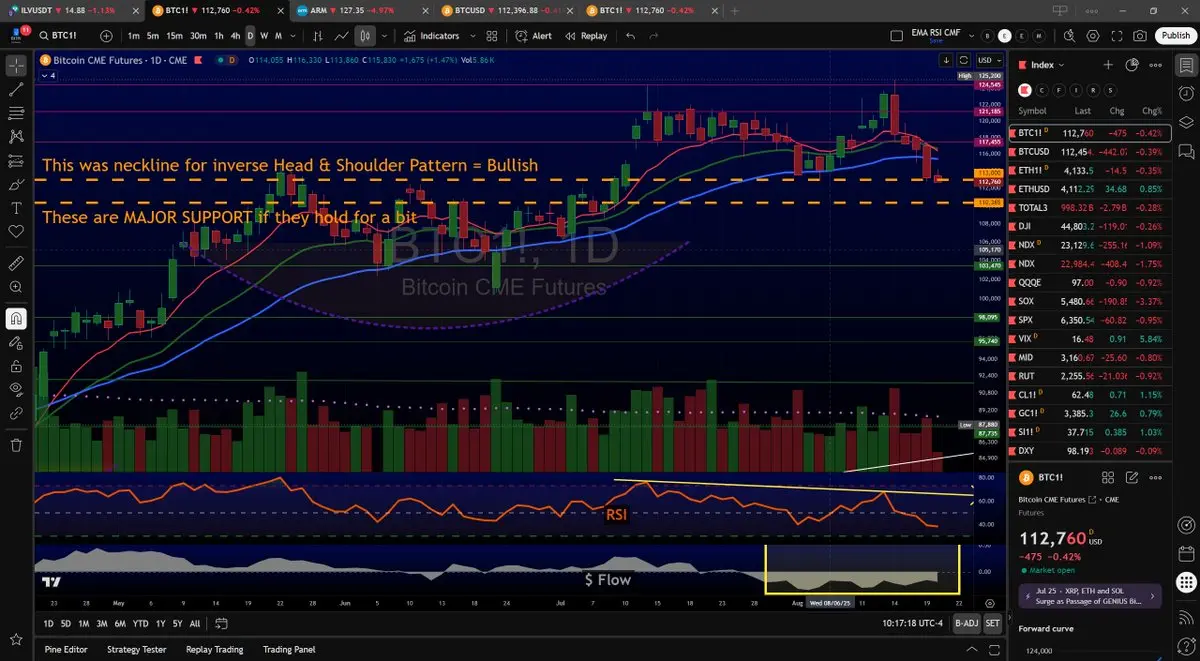Select the brush drawing tool

pos(16,184)
